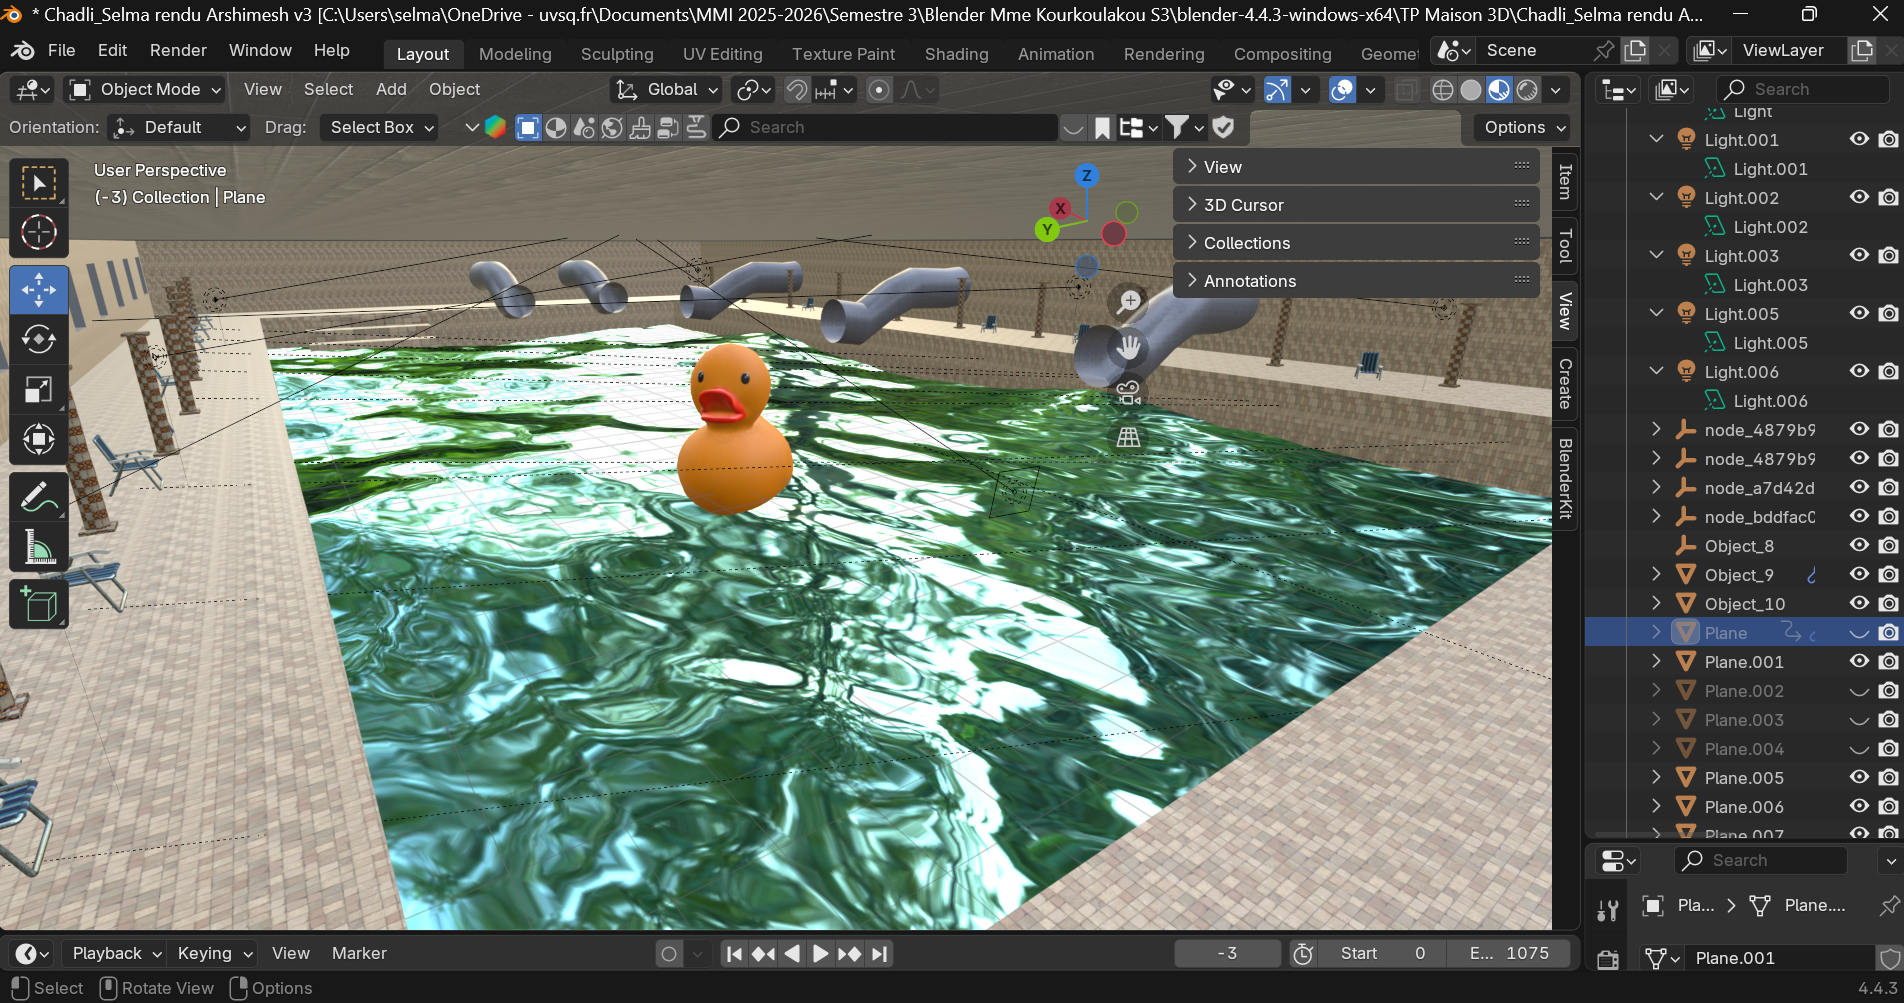Screen dimensions: 1904x1003
Task: Select the Move tool in the toolbar
Action: point(38,290)
